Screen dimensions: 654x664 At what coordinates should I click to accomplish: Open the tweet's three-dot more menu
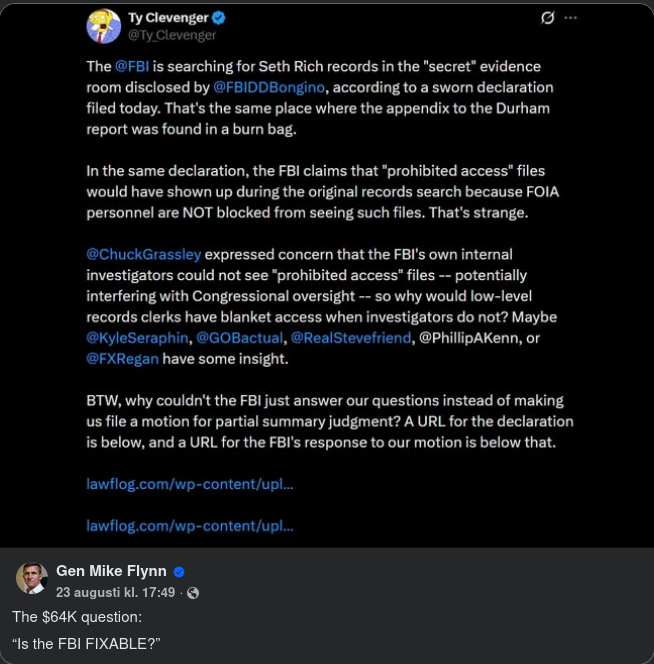(x=571, y=18)
